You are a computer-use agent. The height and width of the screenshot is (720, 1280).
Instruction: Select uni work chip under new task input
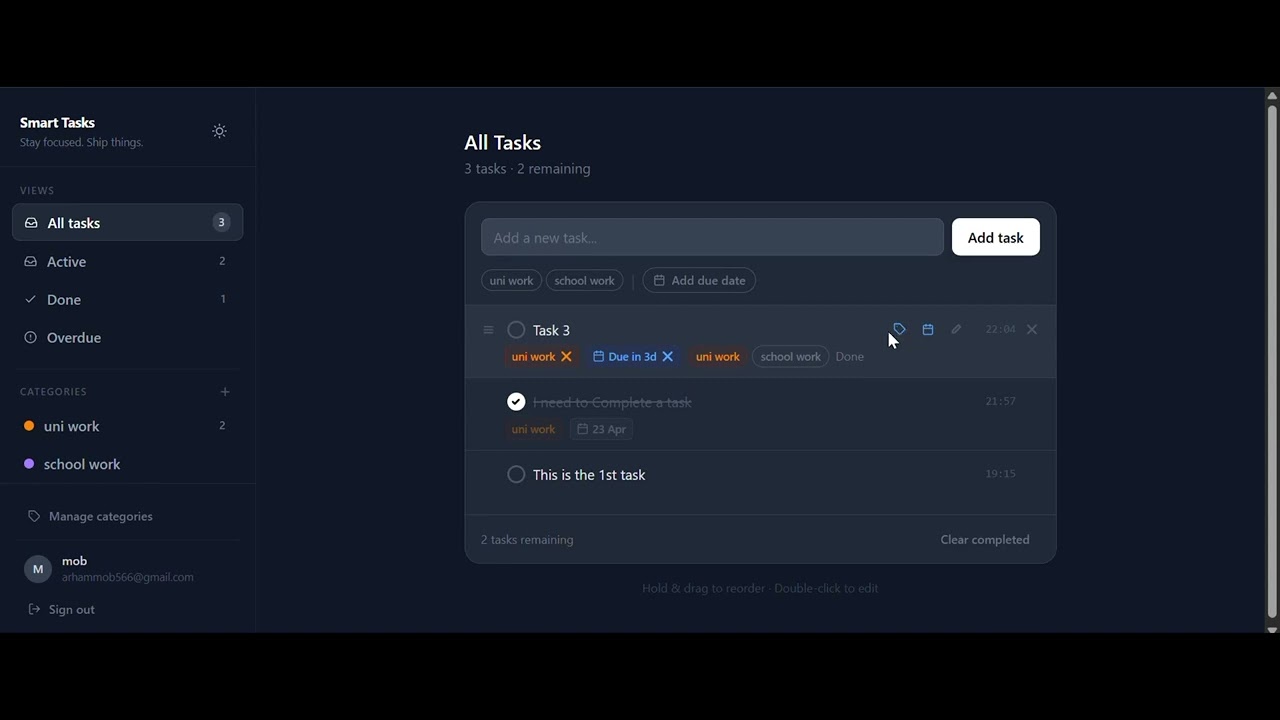511,280
